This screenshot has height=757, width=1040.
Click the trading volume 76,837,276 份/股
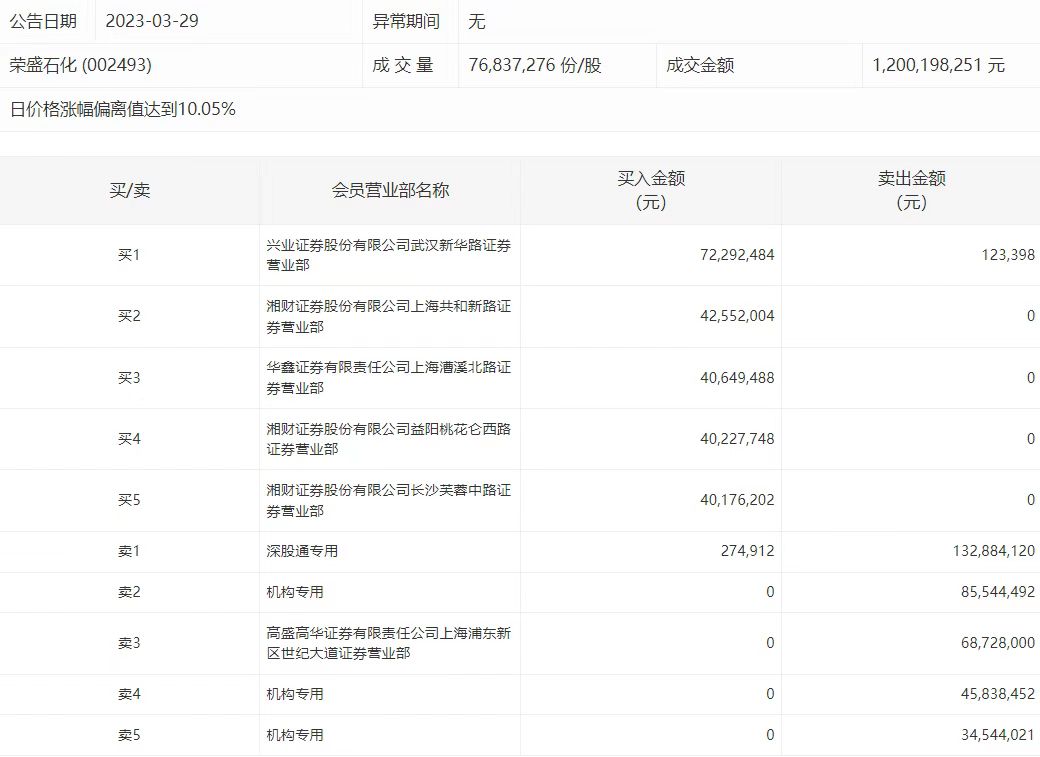pyautogui.click(x=535, y=65)
